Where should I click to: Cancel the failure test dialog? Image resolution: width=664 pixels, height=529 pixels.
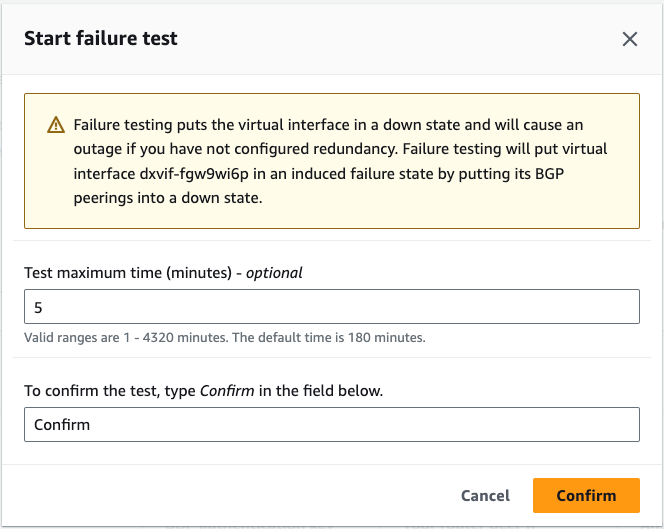point(485,495)
